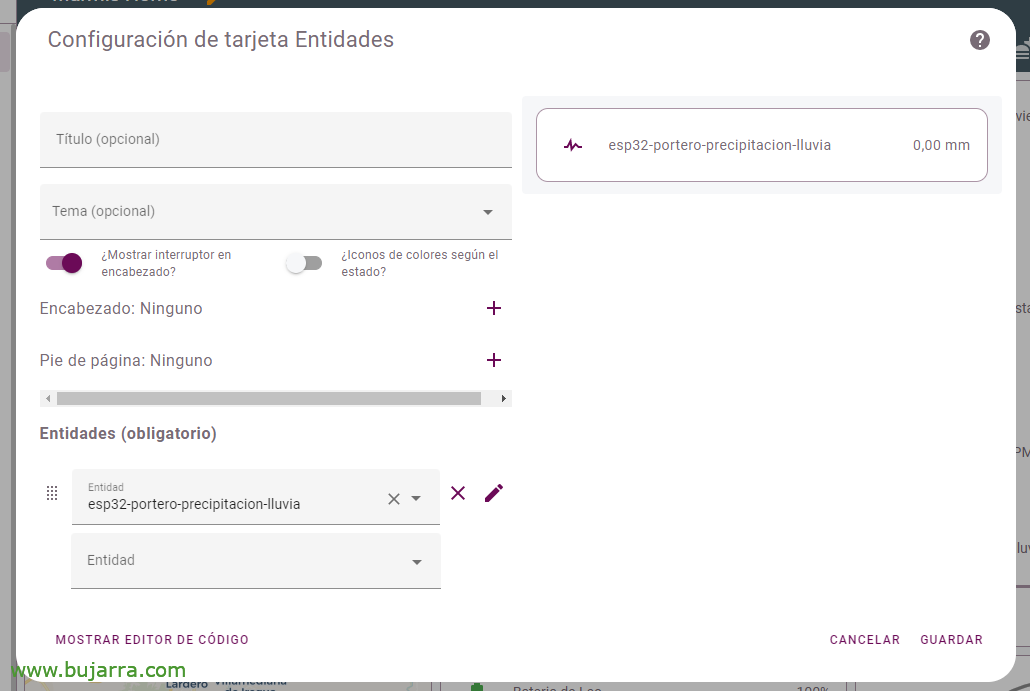The image size is (1030, 691).
Task: Add a footer with Pie de página plus icon
Action: tap(493, 360)
